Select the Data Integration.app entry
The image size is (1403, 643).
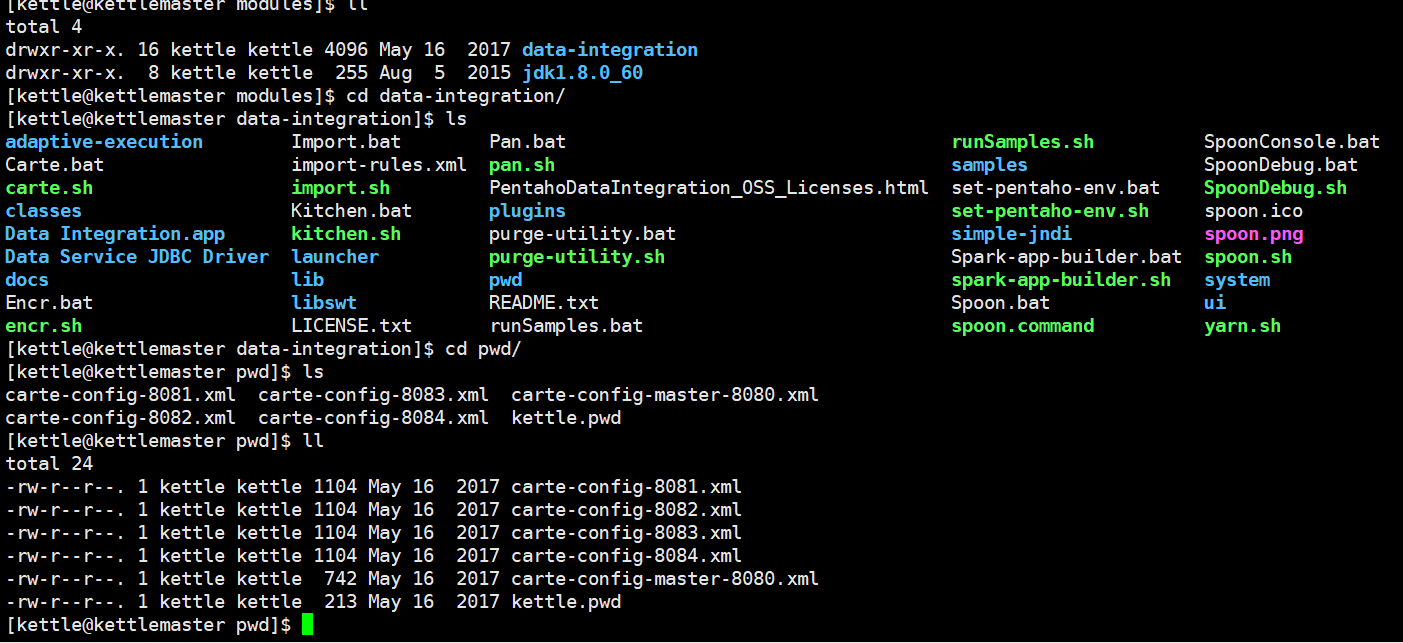[x=115, y=234]
